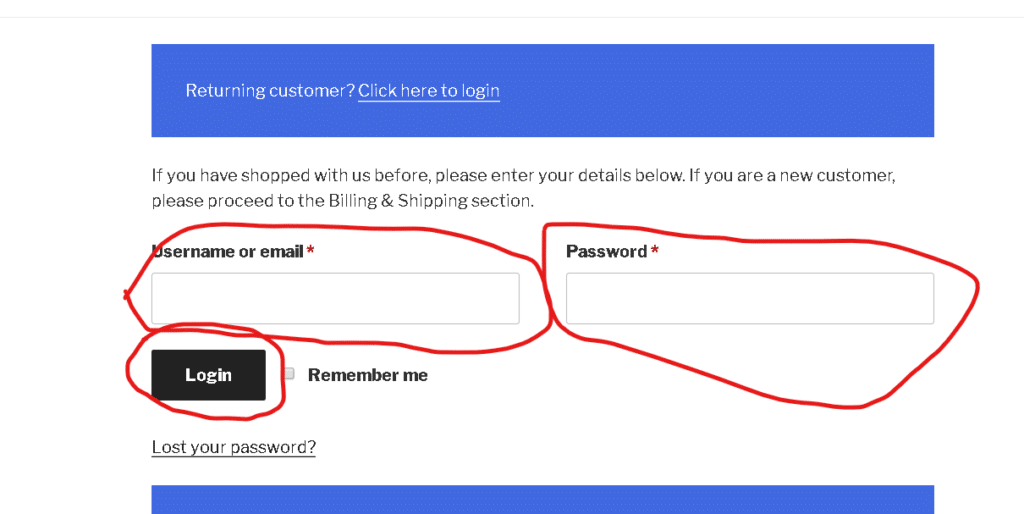This screenshot has height=514, width=1024.
Task: Click the white header strip above the banner
Action: tap(512, 8)
